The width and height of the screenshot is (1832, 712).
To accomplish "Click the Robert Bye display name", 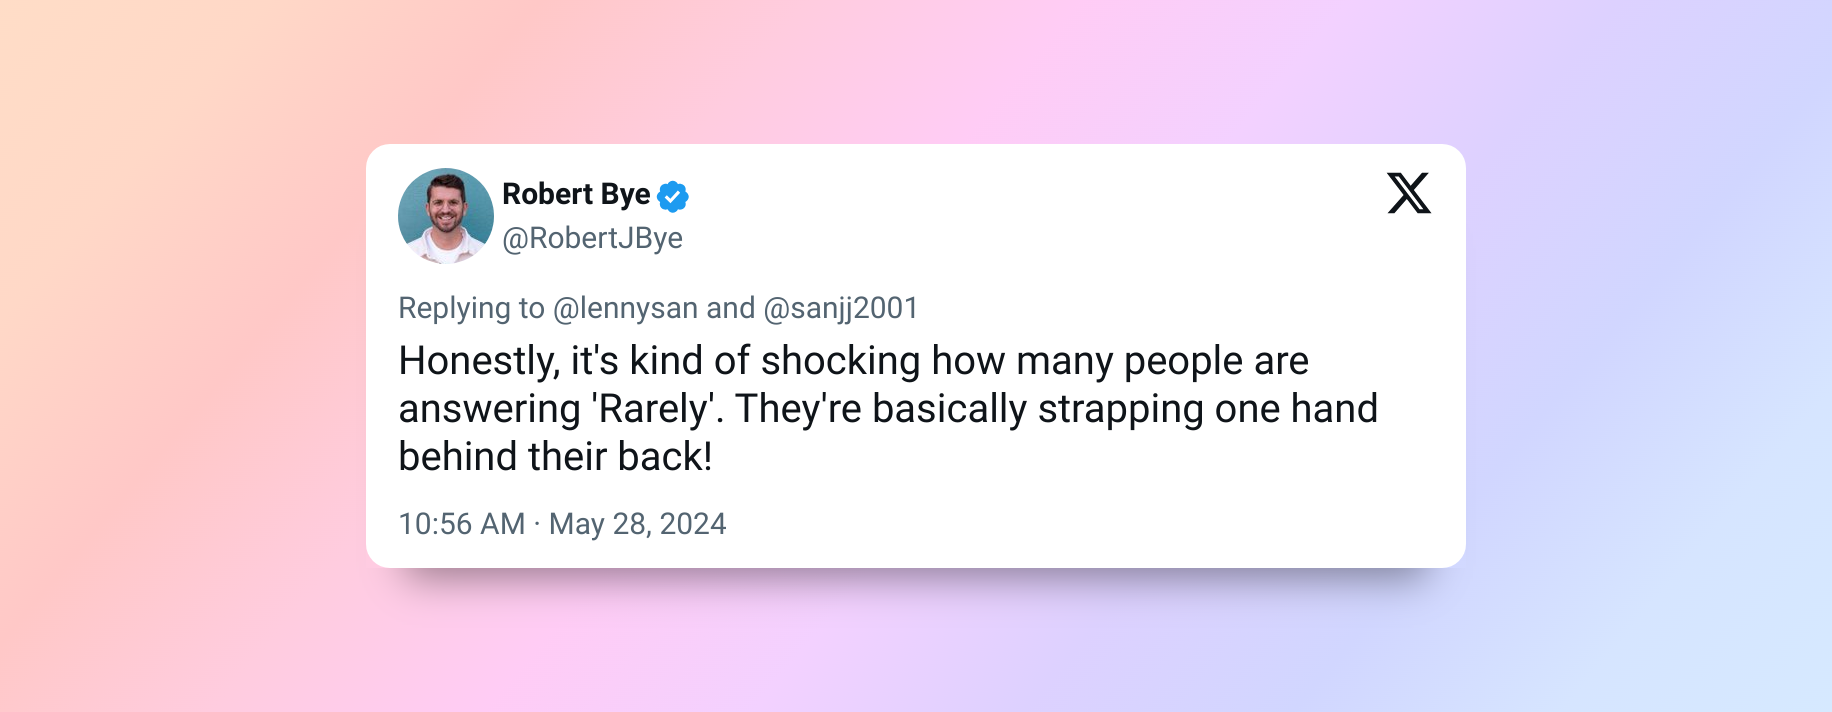I will point(576,194).
